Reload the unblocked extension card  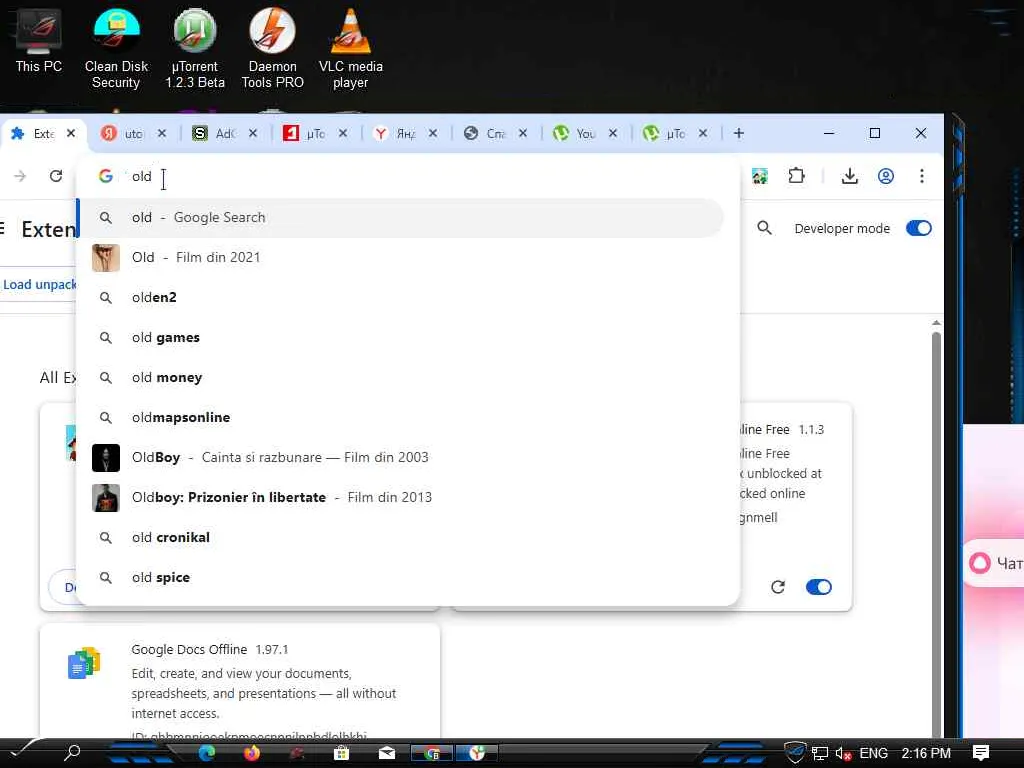pyautogui.click(x=777, y=586)
